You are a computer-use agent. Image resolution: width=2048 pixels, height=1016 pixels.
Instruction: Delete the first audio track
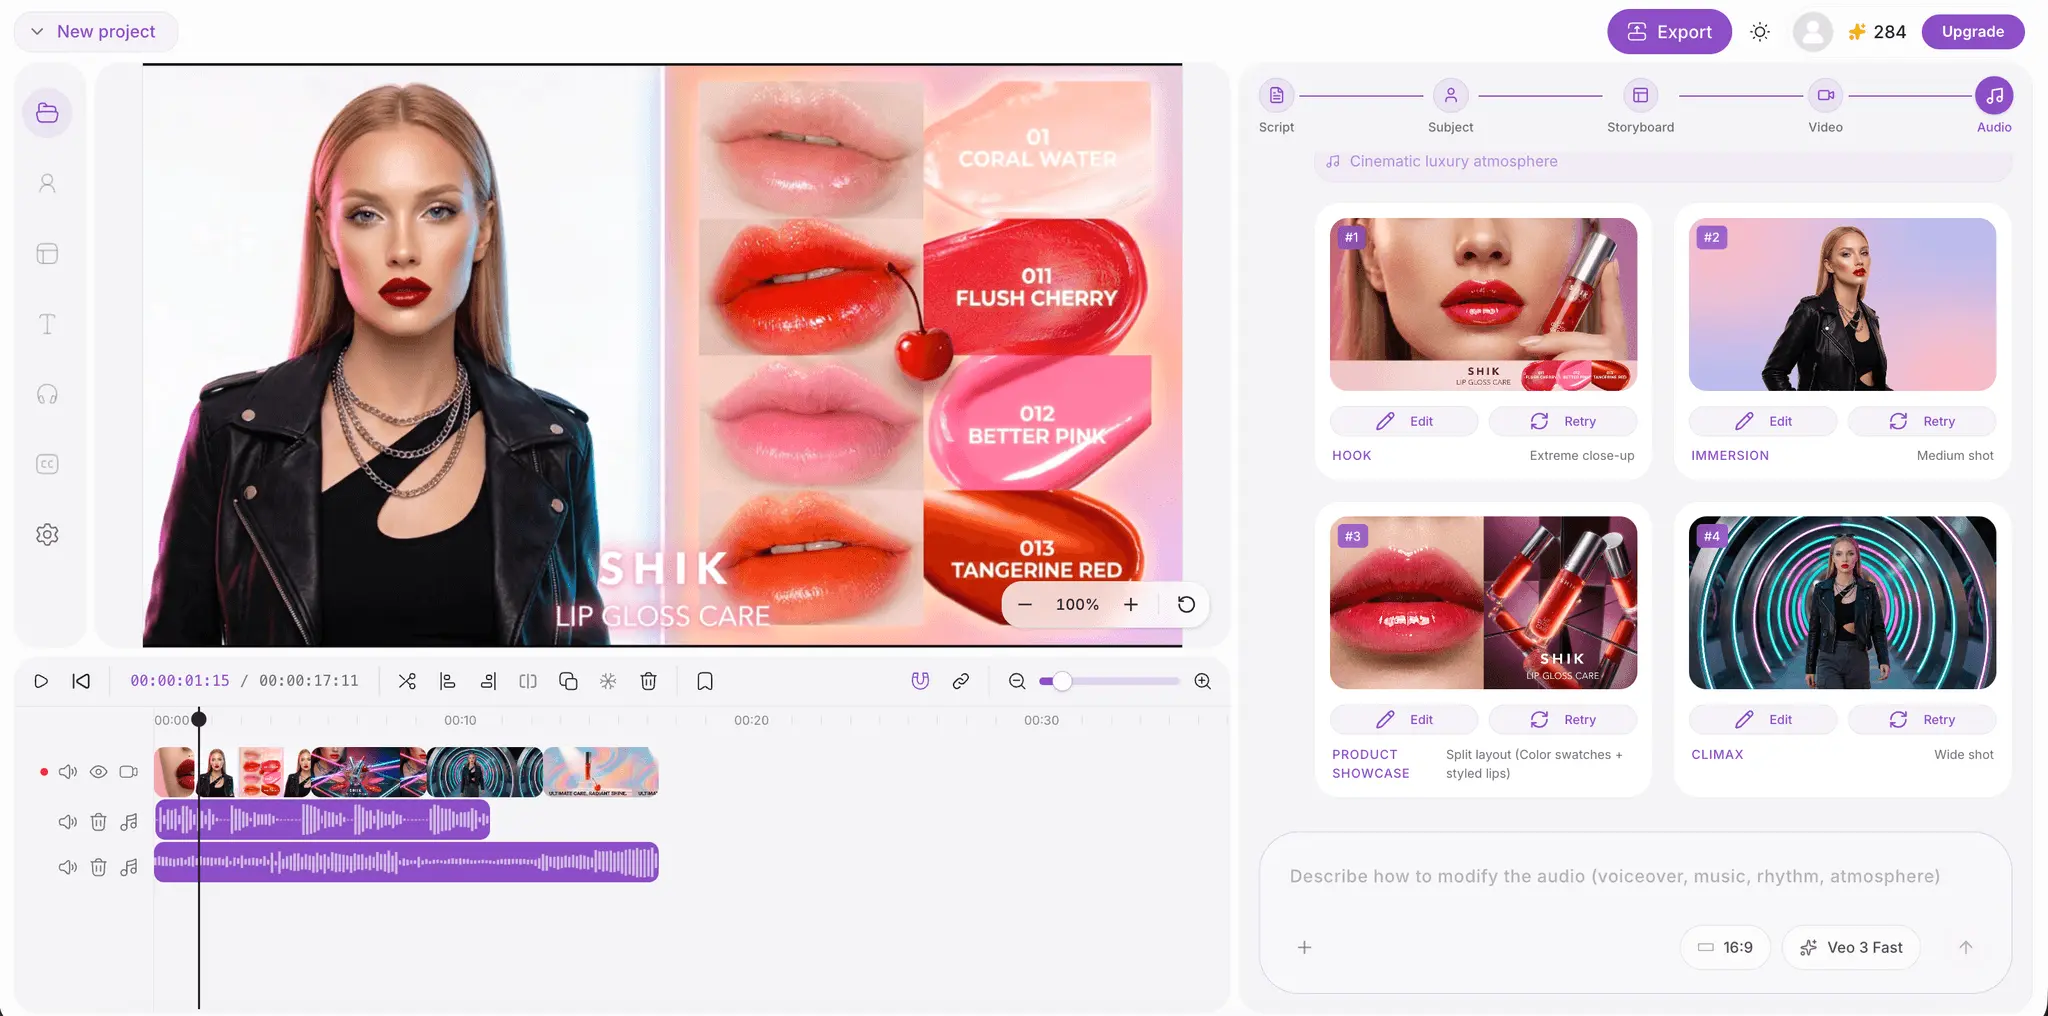[98, 822]
